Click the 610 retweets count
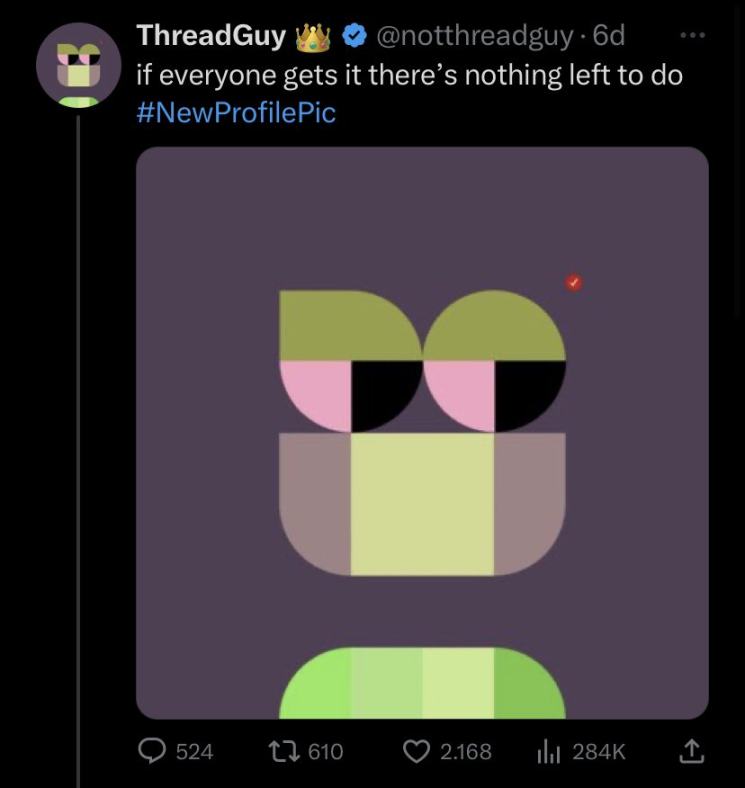The height and width of the screenshot is (788, 745). [325, 751]
